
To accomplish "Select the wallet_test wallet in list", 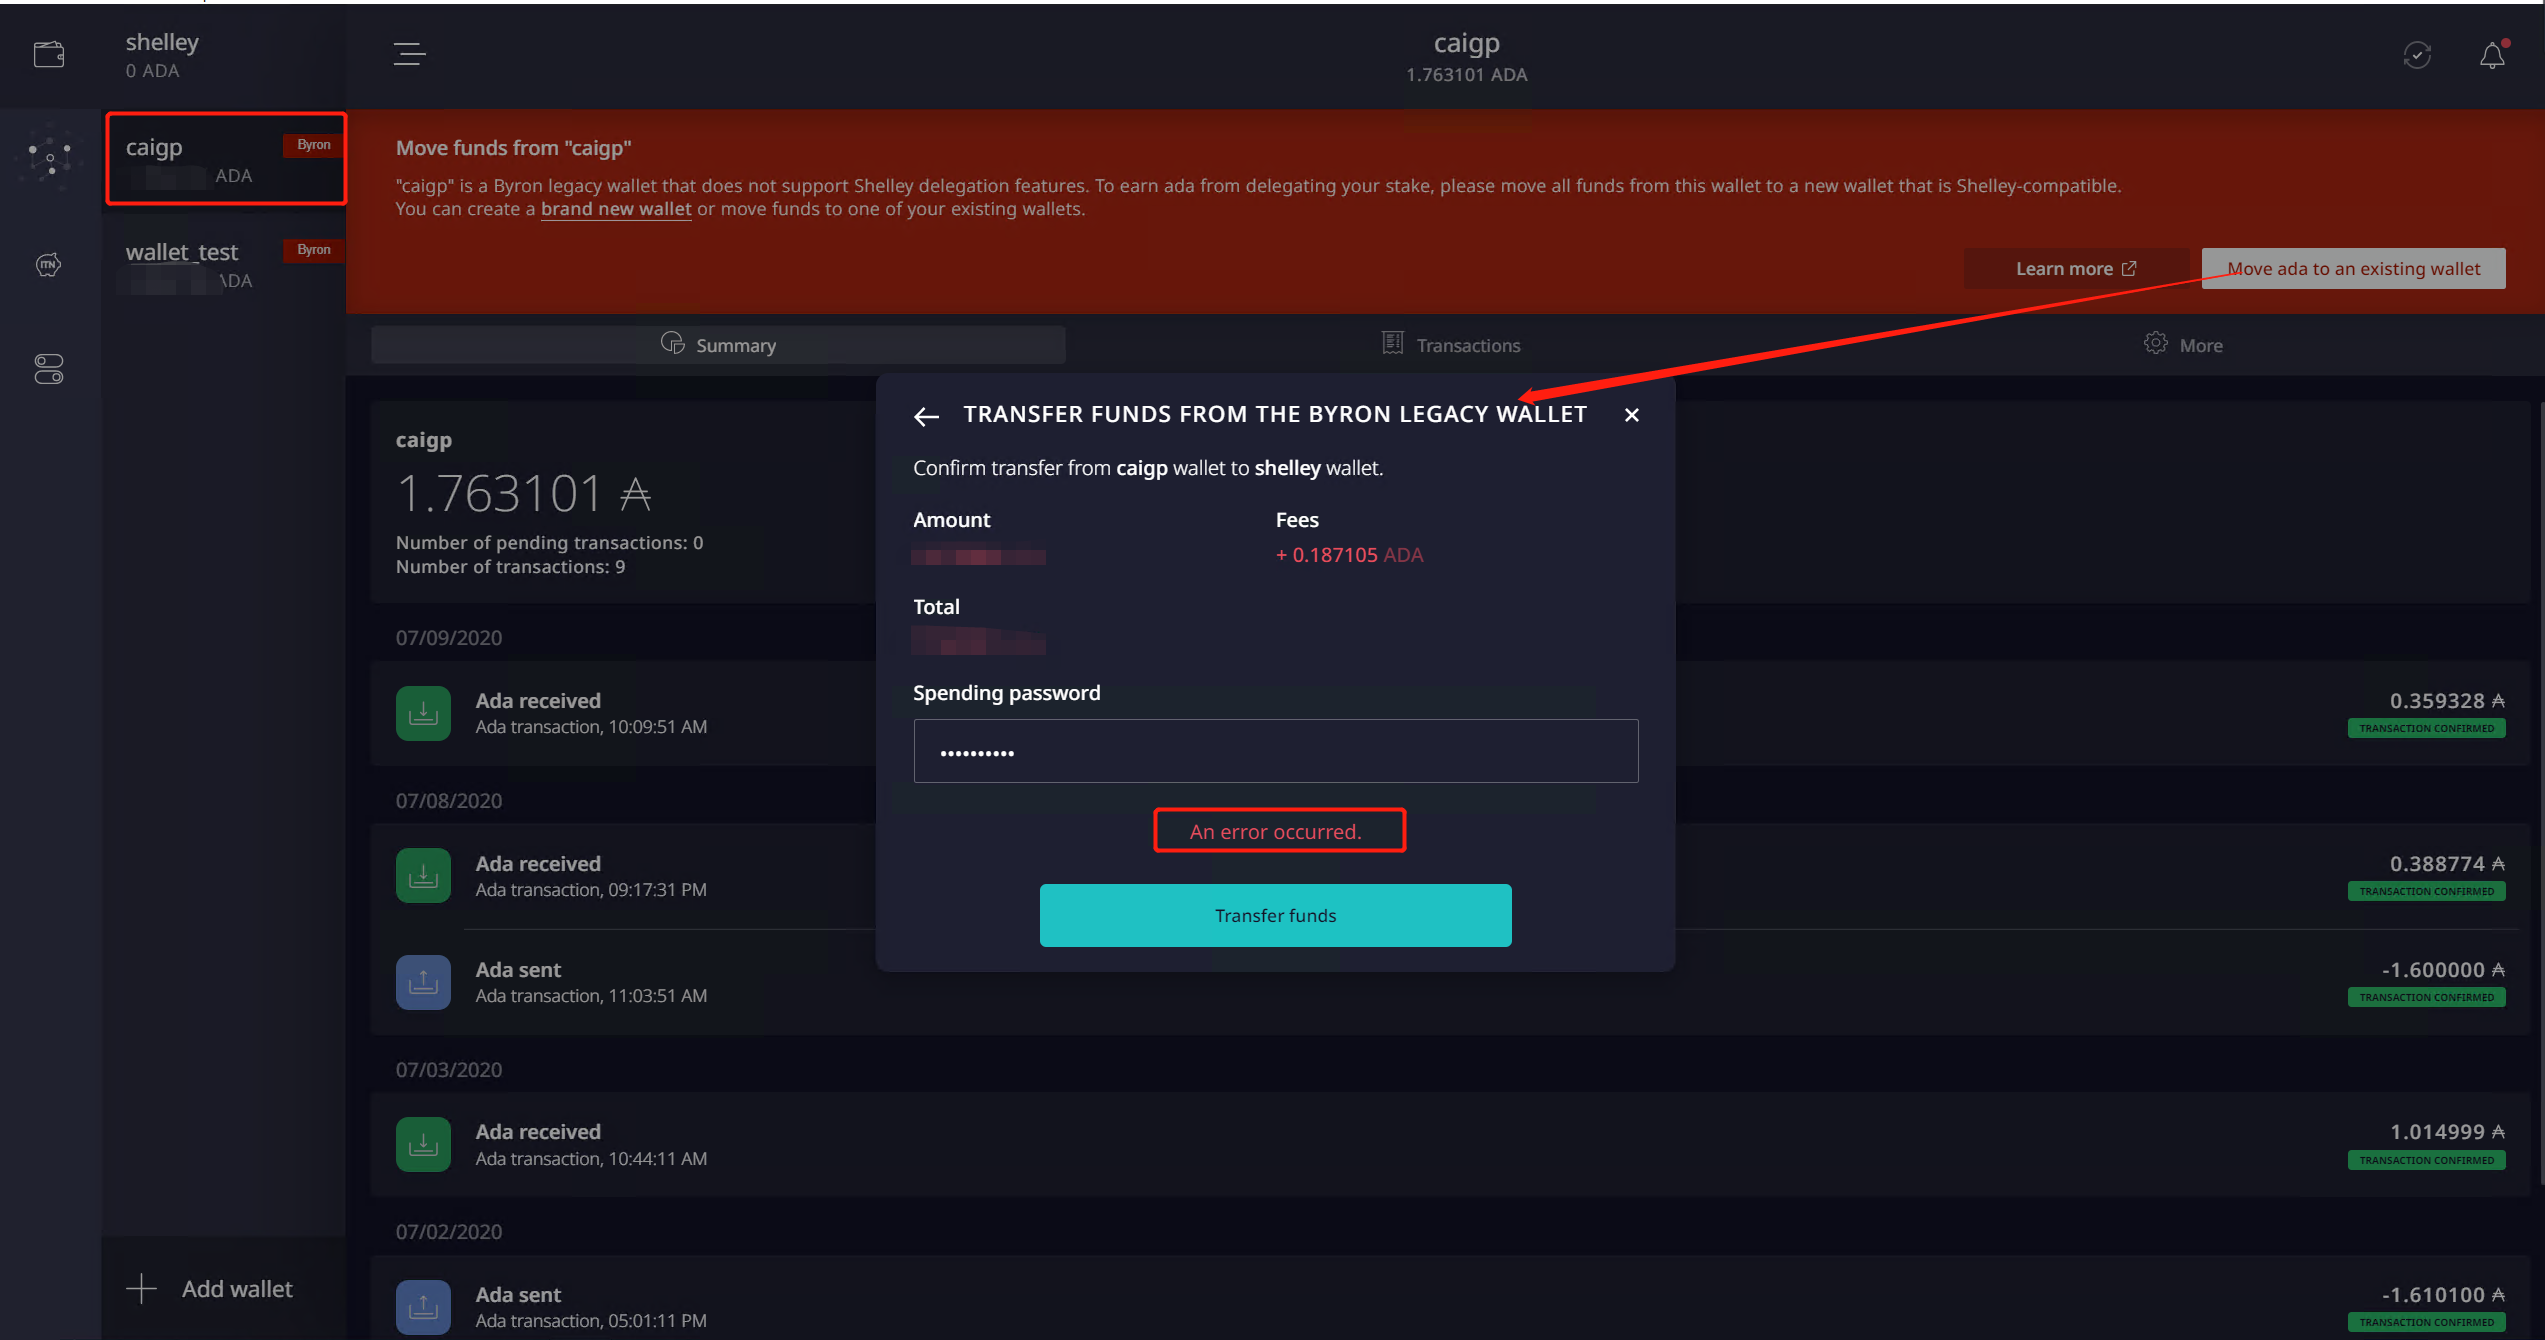I will pos(225,264).
